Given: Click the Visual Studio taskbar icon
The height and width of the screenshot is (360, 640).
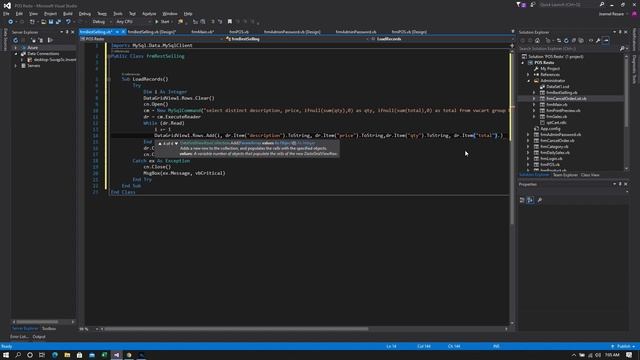Looking at the screenshot, I should point(116,355).
